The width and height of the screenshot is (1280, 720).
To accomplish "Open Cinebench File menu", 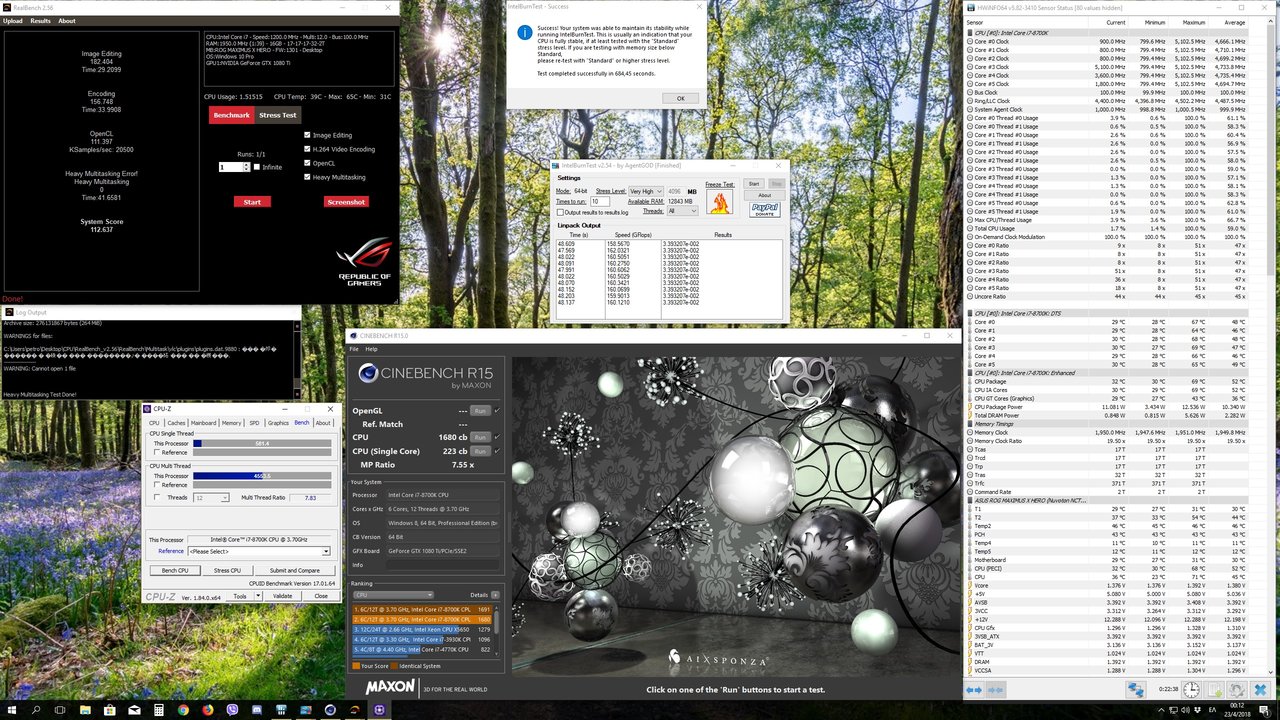I will (354, 349).
